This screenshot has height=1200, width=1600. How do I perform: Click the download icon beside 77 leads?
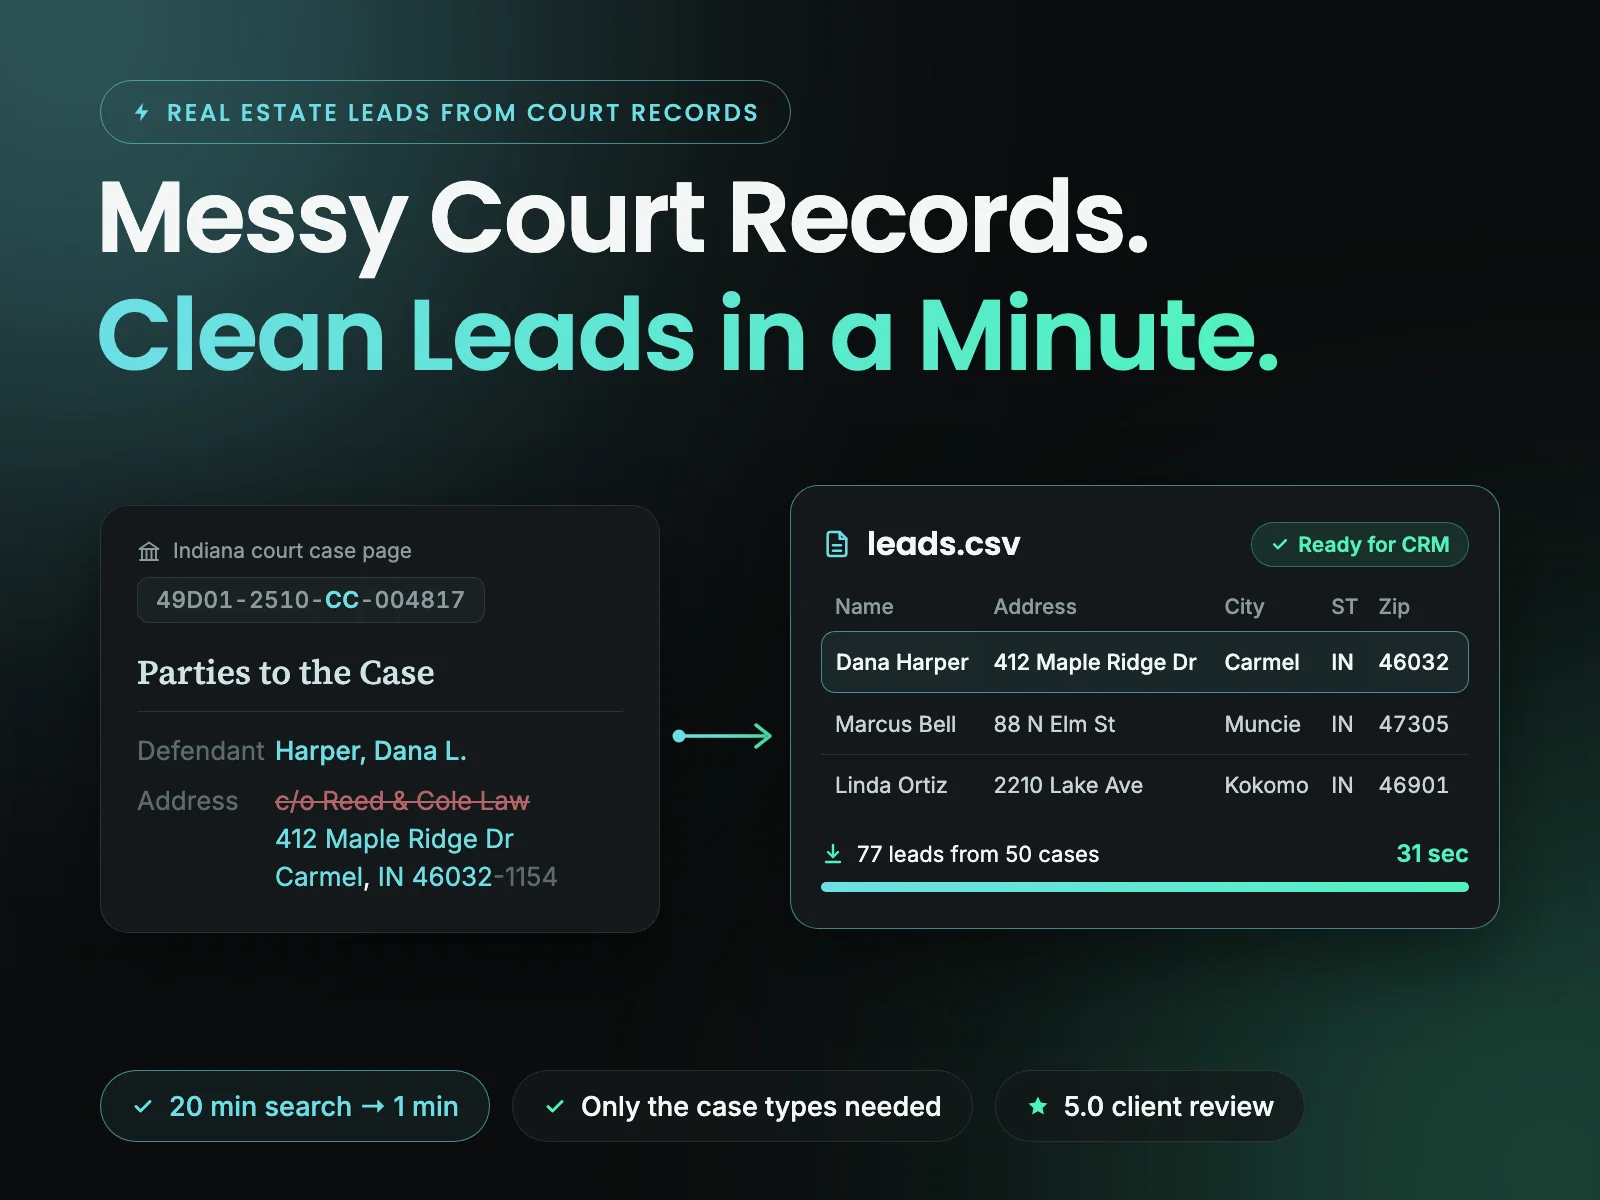coord(833,853)
